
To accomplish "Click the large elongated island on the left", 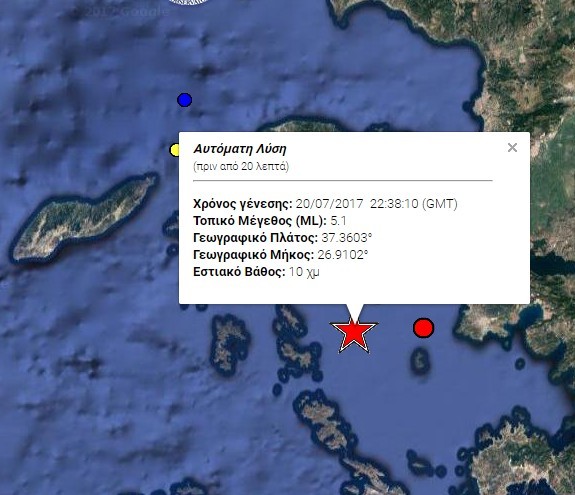I will point(84,218).
